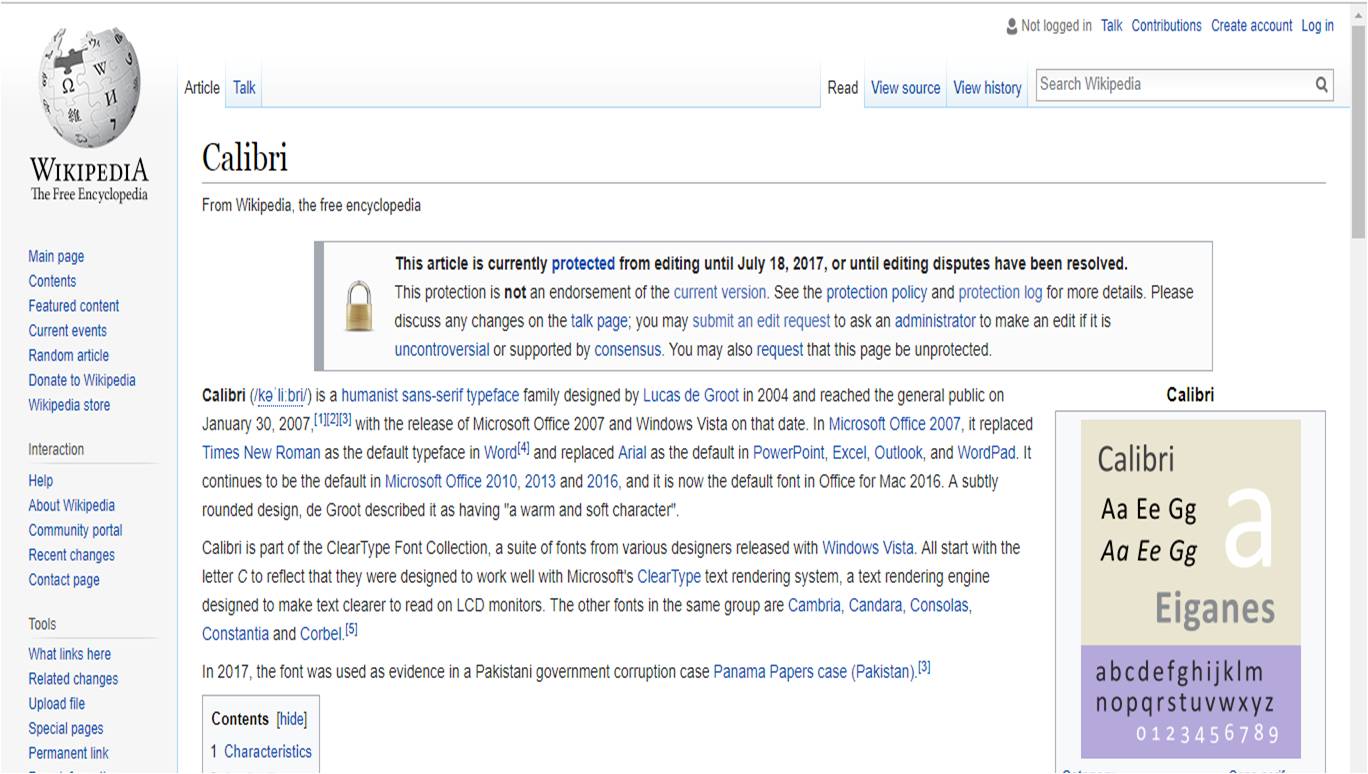This screenshot has width=1368, height=774.
Task: Visit the Wikipedia store
Action: click(69, 405)
